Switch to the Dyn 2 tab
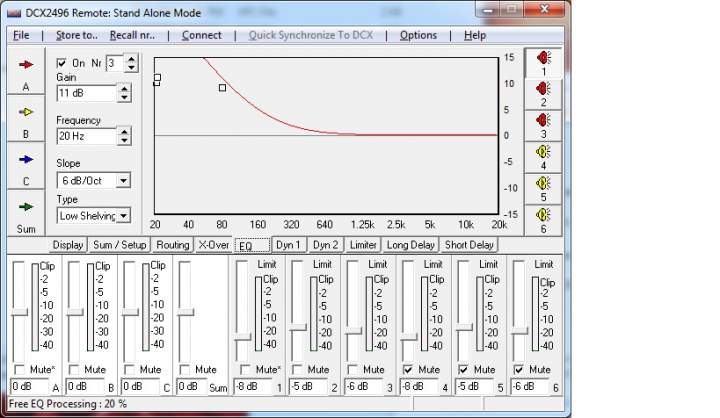Image resolution: width=720 pixels, height=418 pixels. click(x=325, y=245)
